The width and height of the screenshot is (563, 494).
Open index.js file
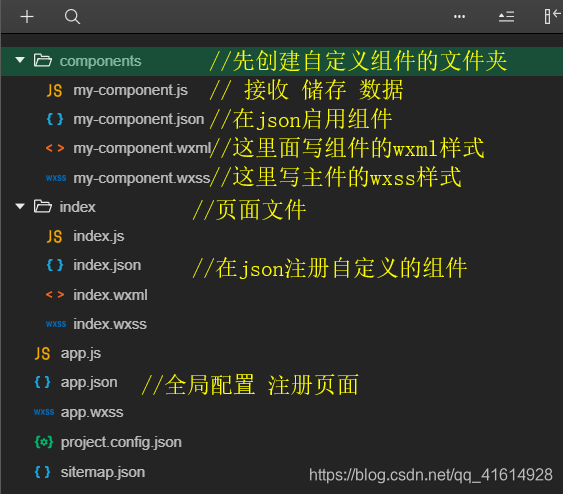[x=99, y=237]
